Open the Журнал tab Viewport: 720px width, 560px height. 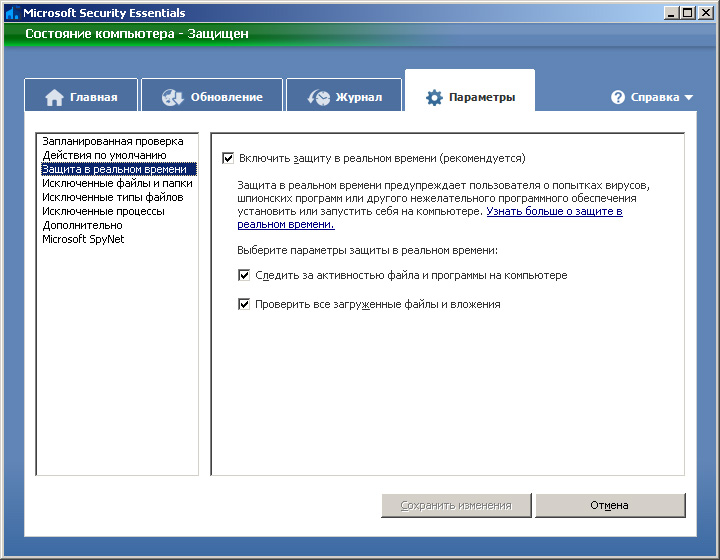[x=344, y=95]
